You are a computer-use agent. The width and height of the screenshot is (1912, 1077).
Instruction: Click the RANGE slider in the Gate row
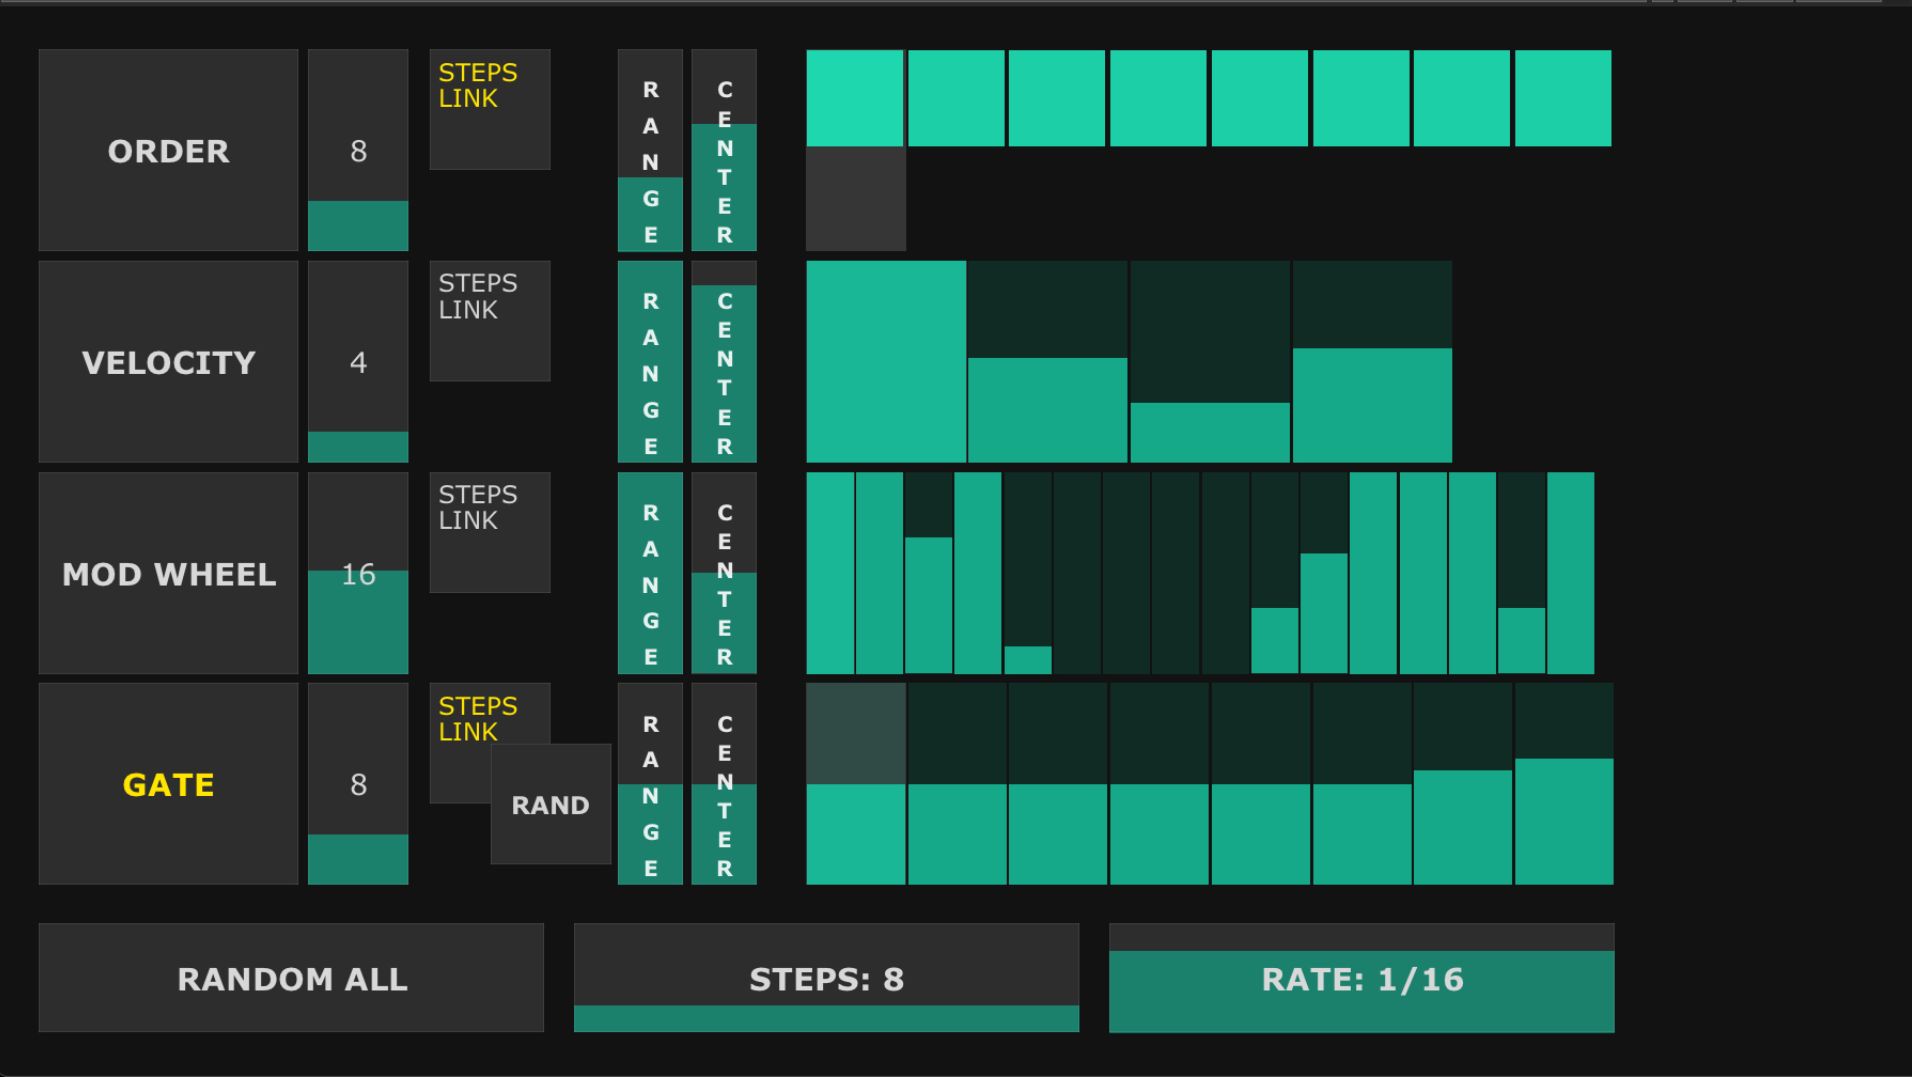650,783
